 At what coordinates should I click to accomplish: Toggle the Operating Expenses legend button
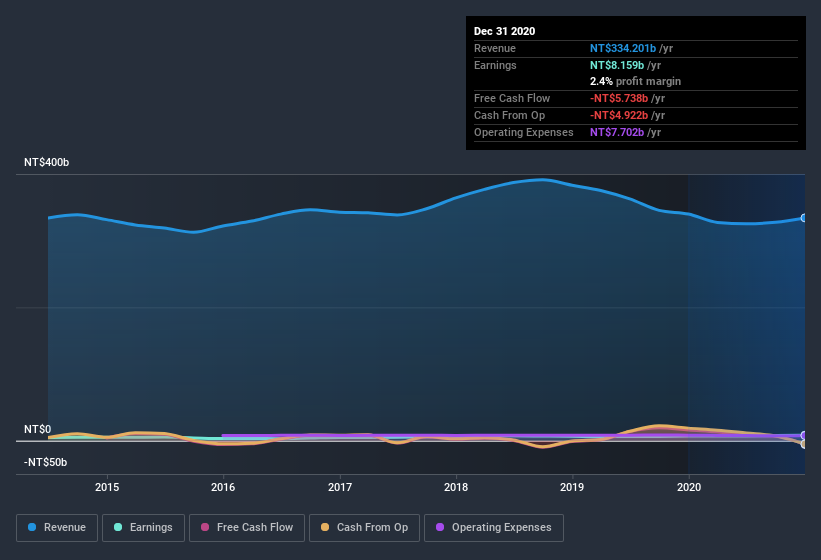494,528
